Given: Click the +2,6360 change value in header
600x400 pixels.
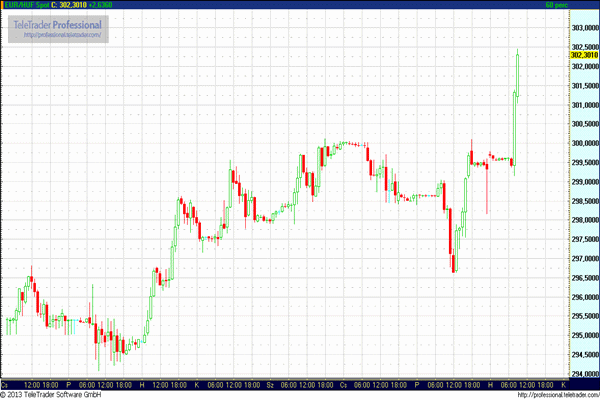Looking at the screenshot, I should point(101,5).
